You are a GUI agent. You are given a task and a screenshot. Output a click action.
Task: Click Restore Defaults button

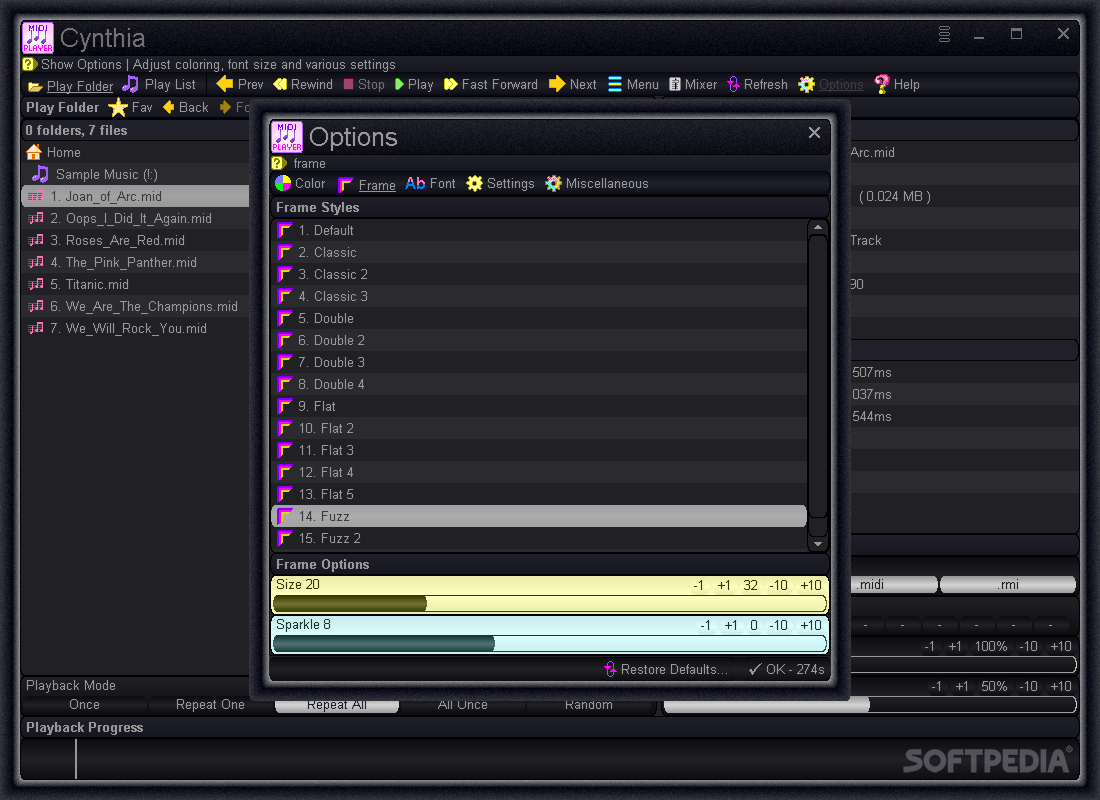pos(666,669)
